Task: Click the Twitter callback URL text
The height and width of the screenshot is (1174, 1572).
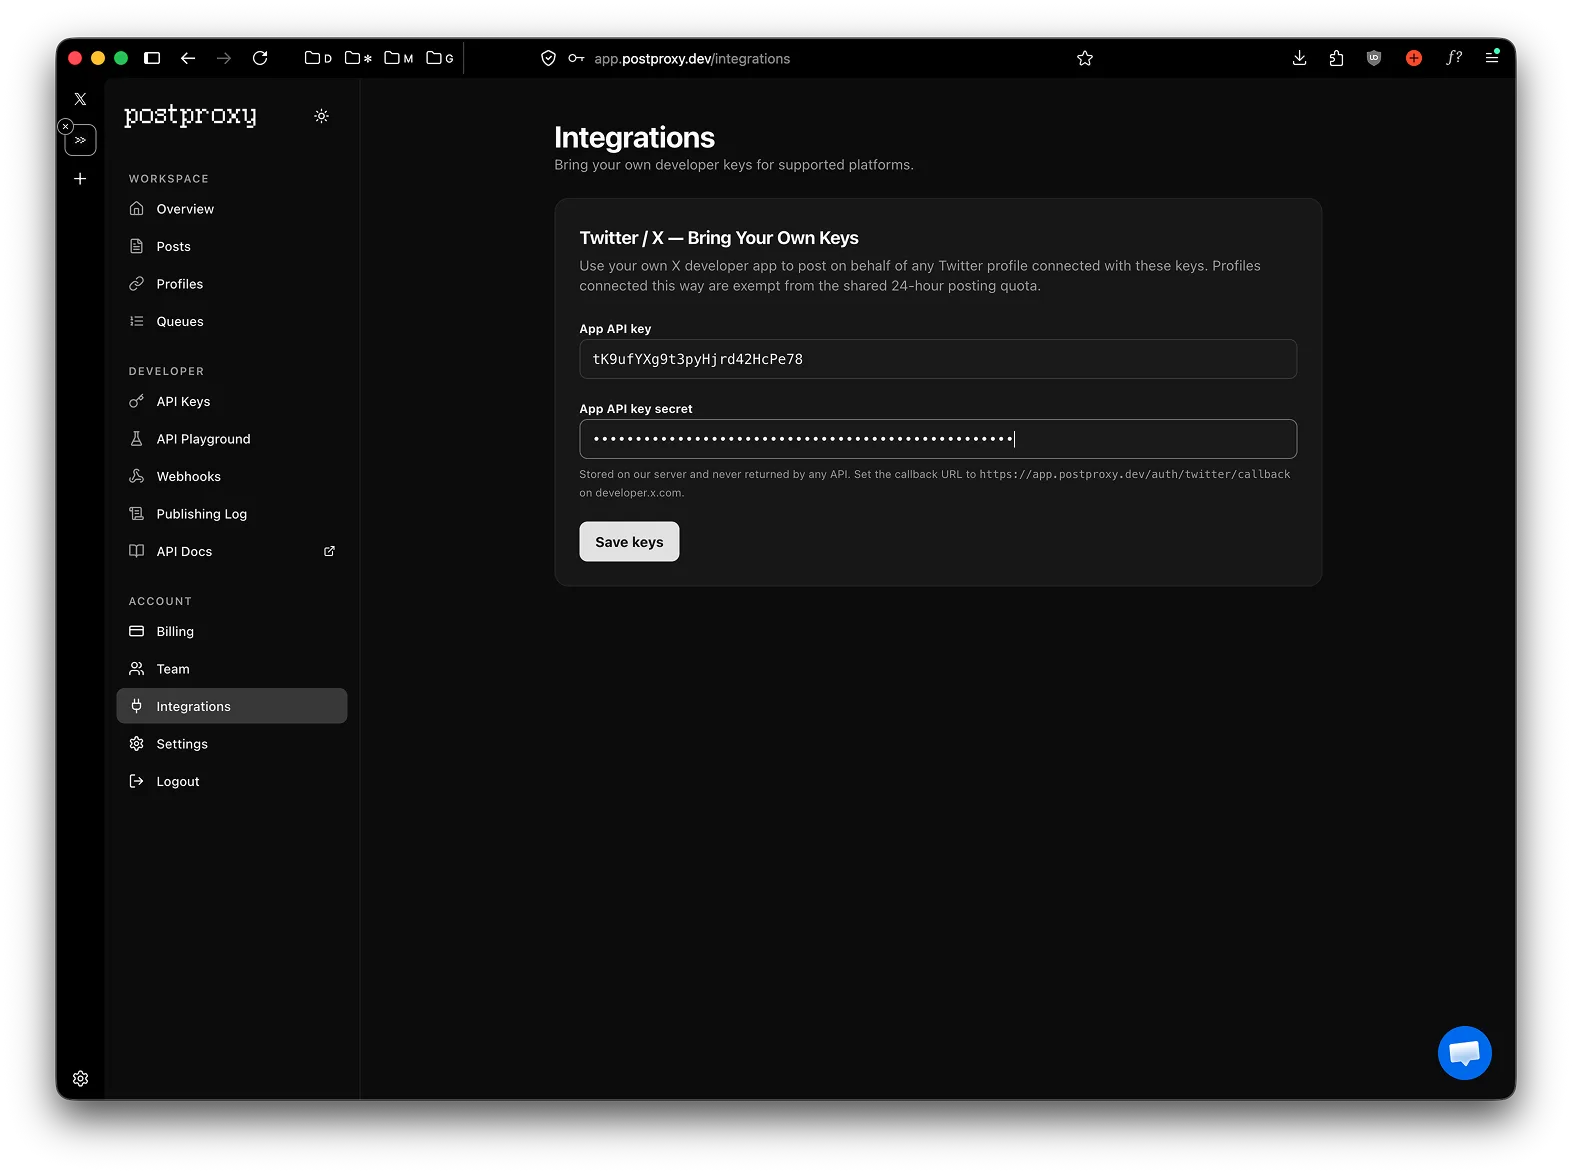Action: 1135,474
